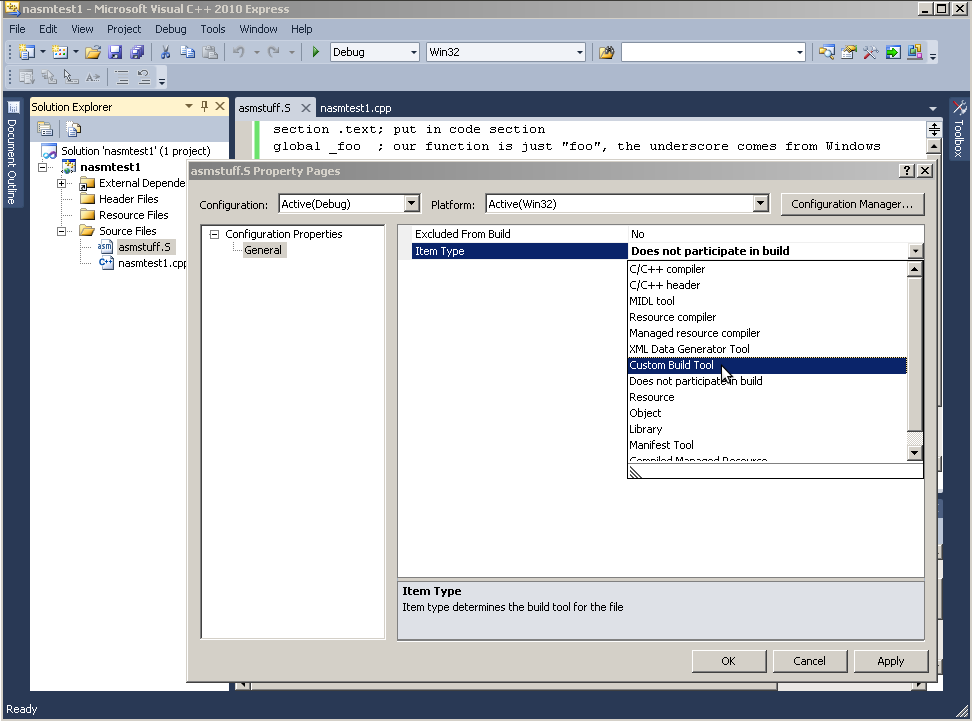Click the Save floppy disk icon

click(x=115, y=52)
